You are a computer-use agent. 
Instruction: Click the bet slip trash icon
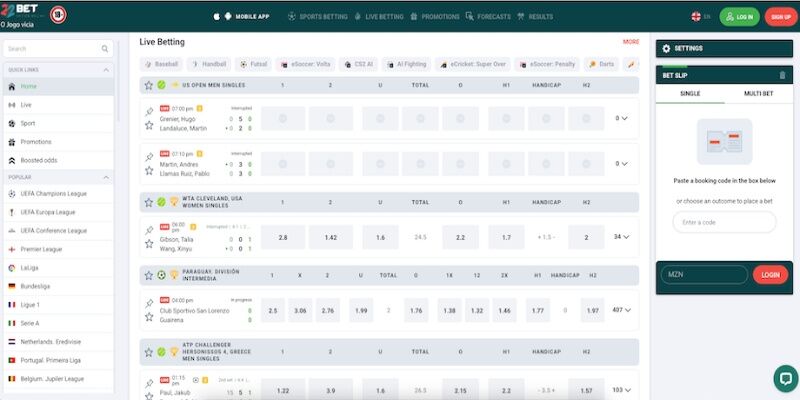coord(782,75)
